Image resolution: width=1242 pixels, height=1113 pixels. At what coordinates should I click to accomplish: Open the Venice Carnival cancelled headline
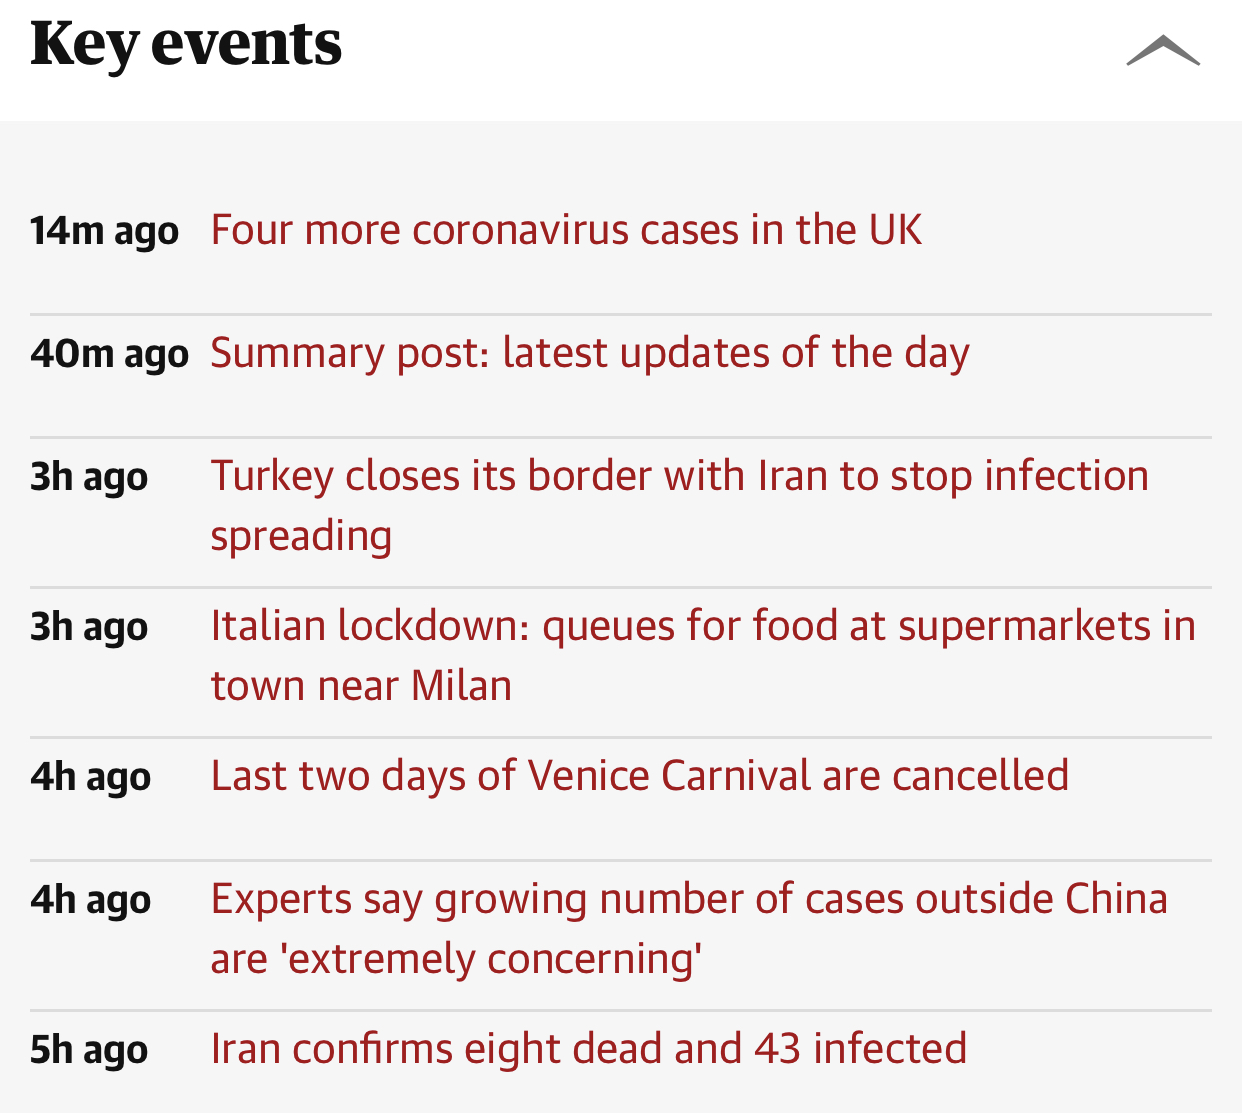(x=639, y=776)
